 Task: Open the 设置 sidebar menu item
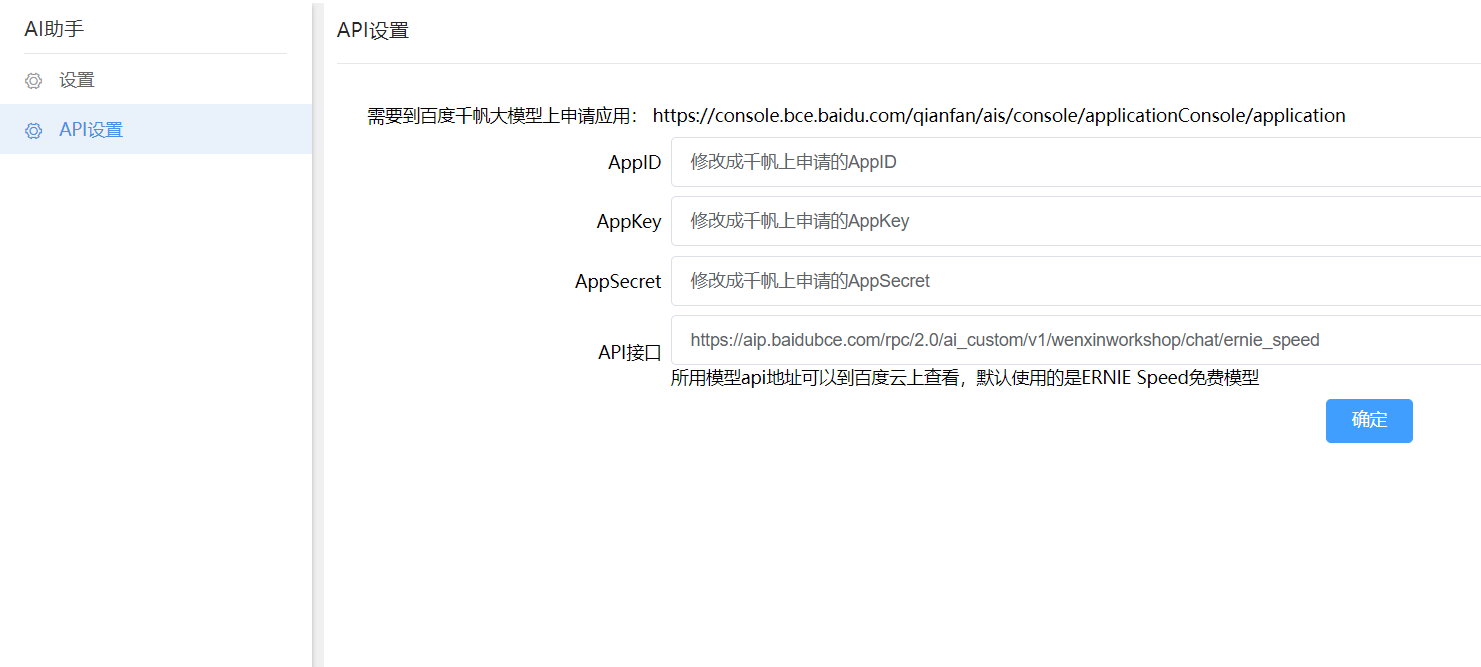pyautogui.click(x=77, y=80)
